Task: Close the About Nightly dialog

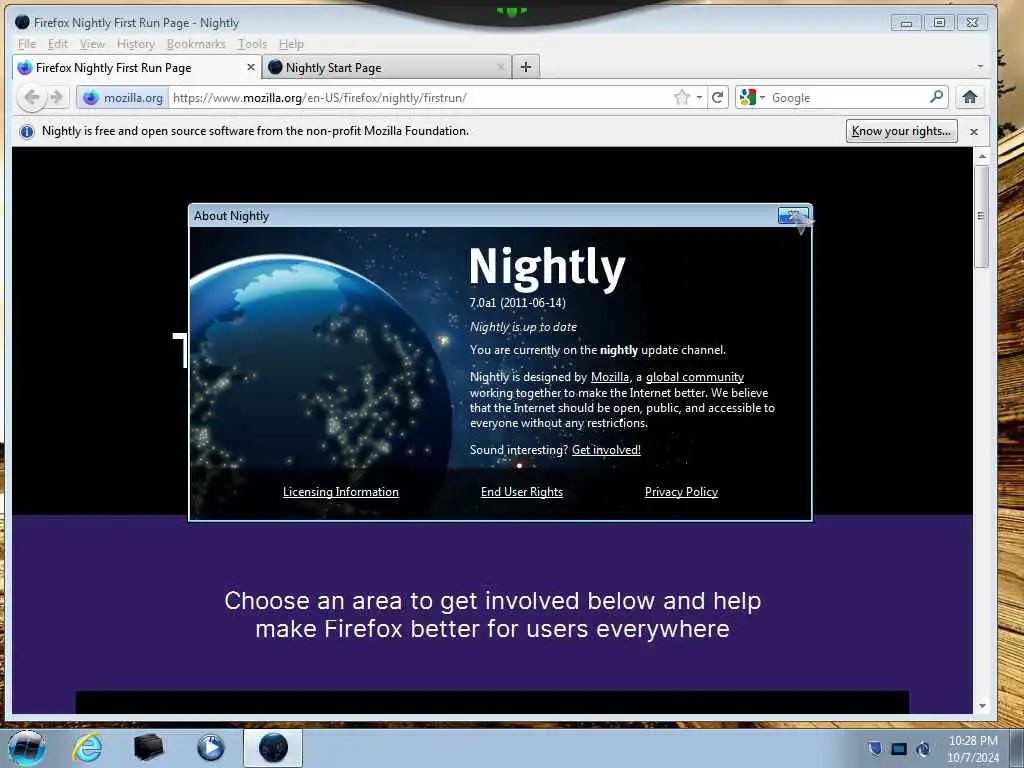Action: (793, 215)
